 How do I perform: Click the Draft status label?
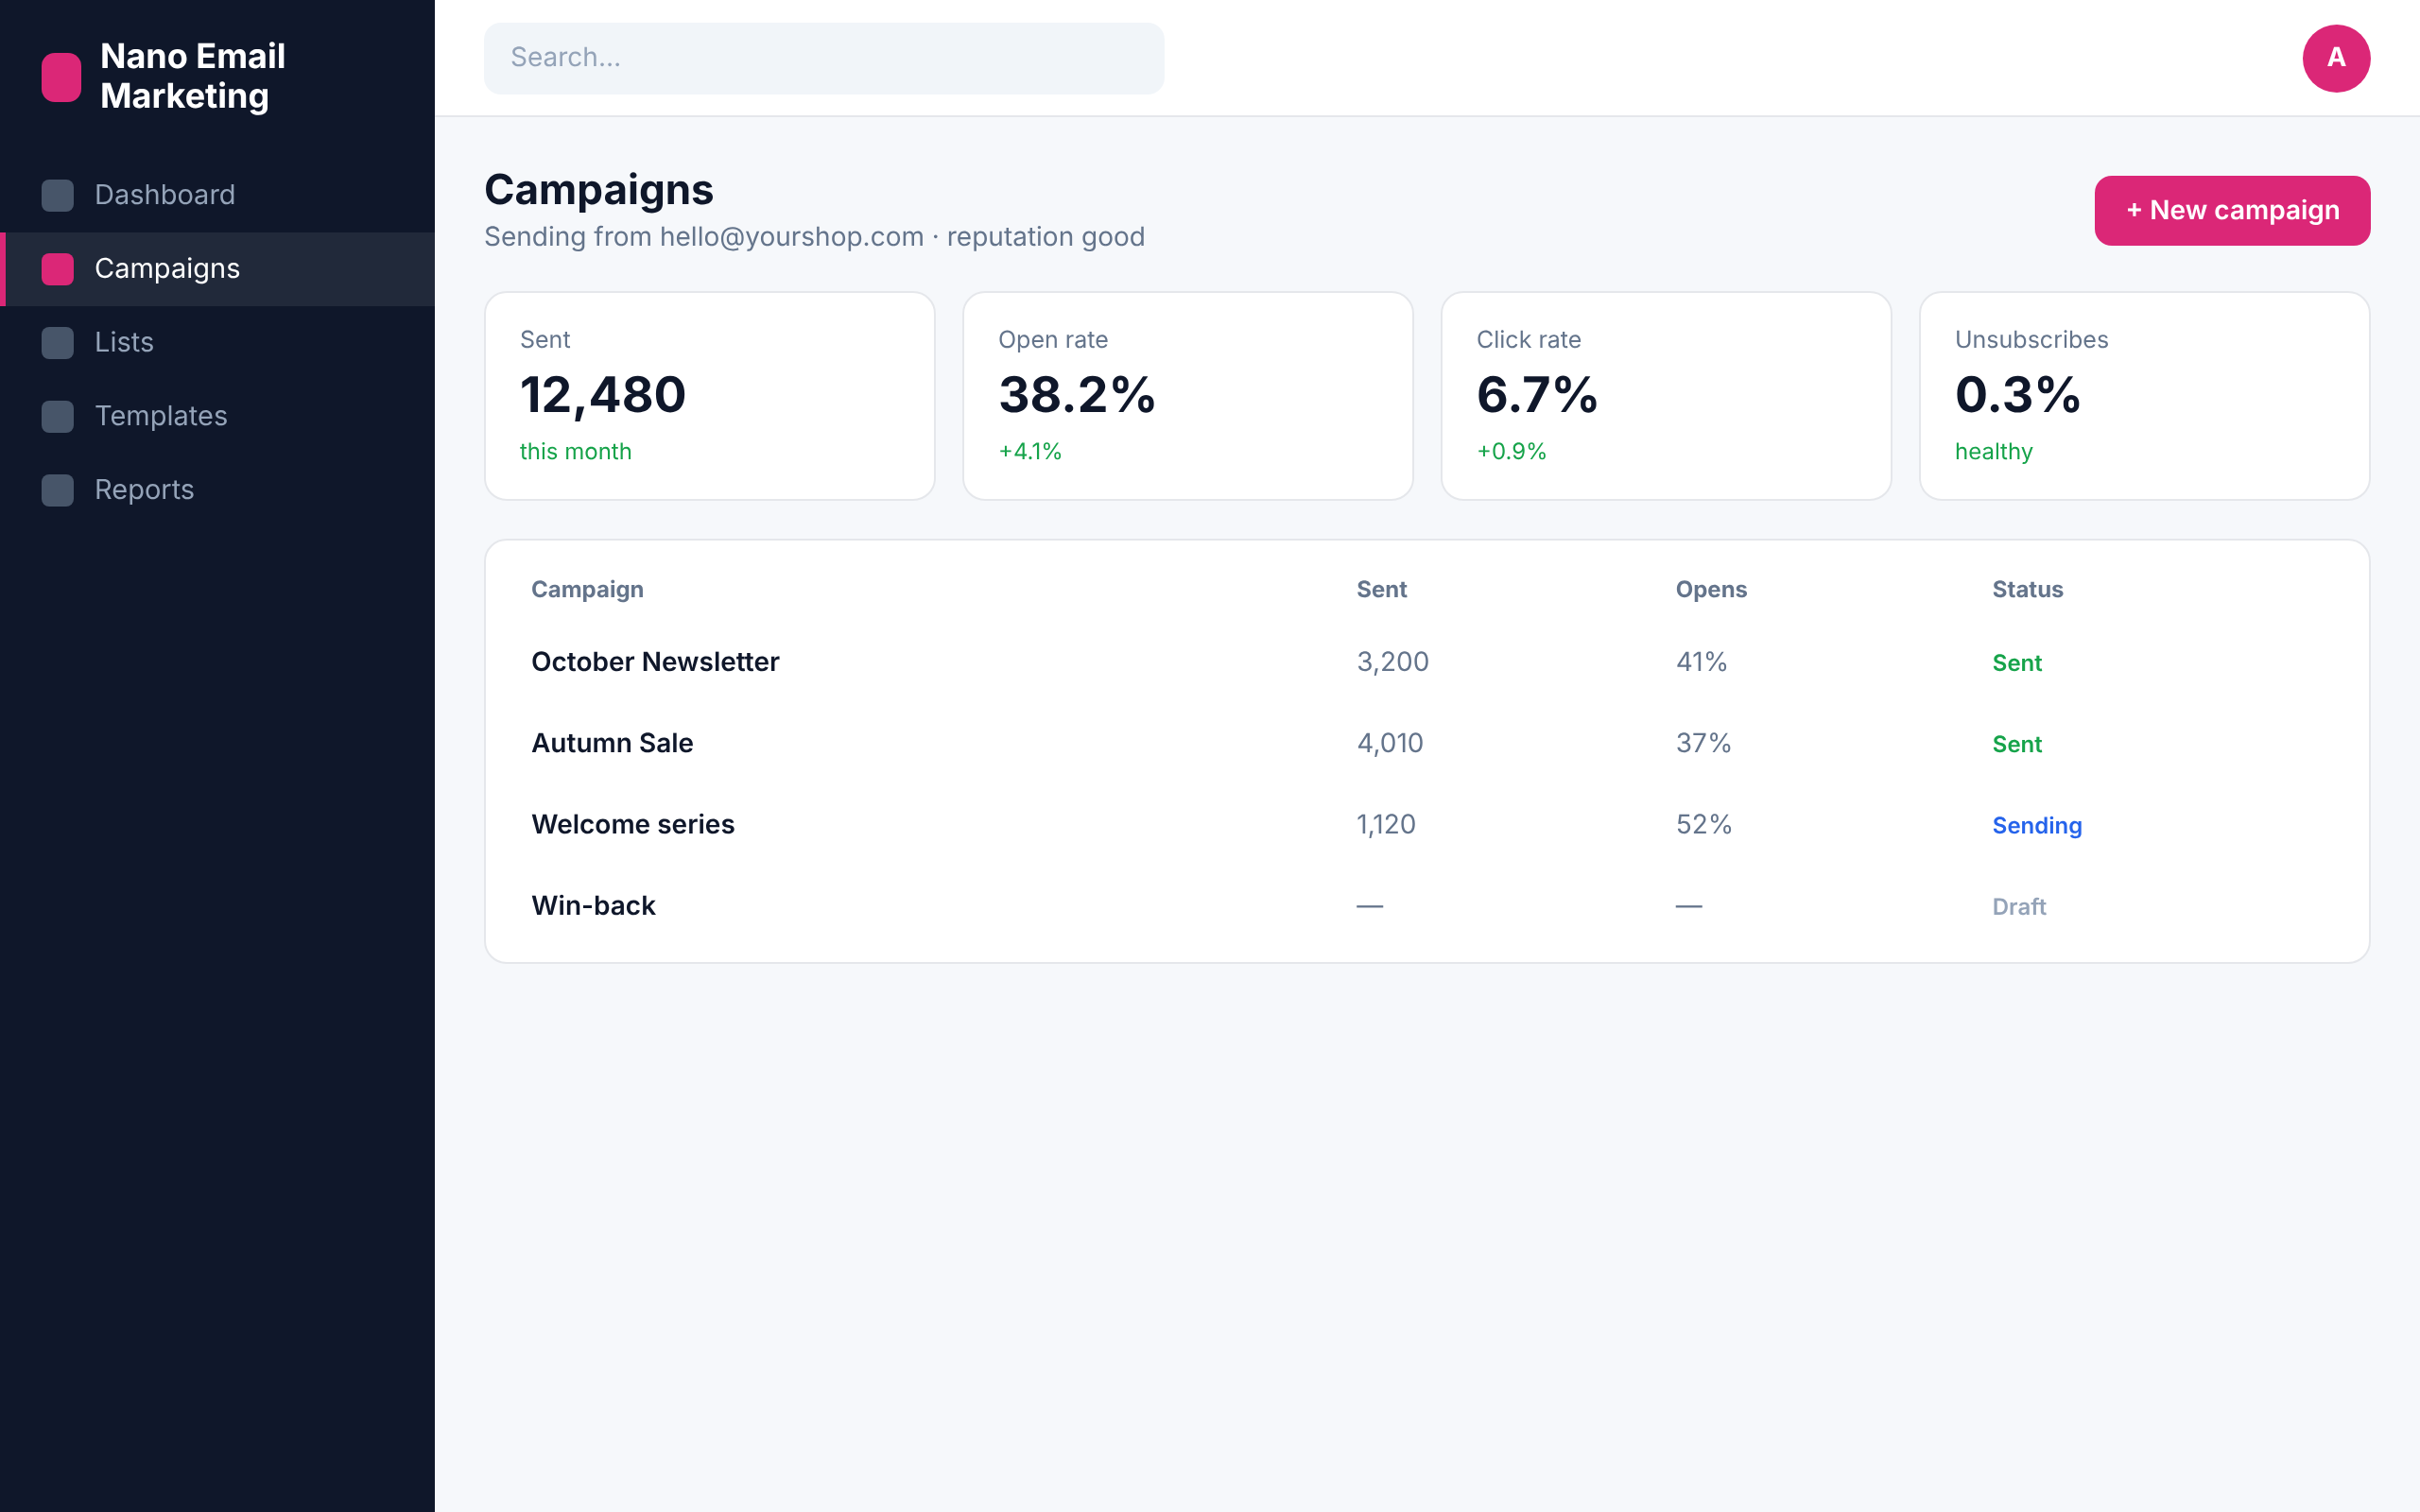[2019, 907]
